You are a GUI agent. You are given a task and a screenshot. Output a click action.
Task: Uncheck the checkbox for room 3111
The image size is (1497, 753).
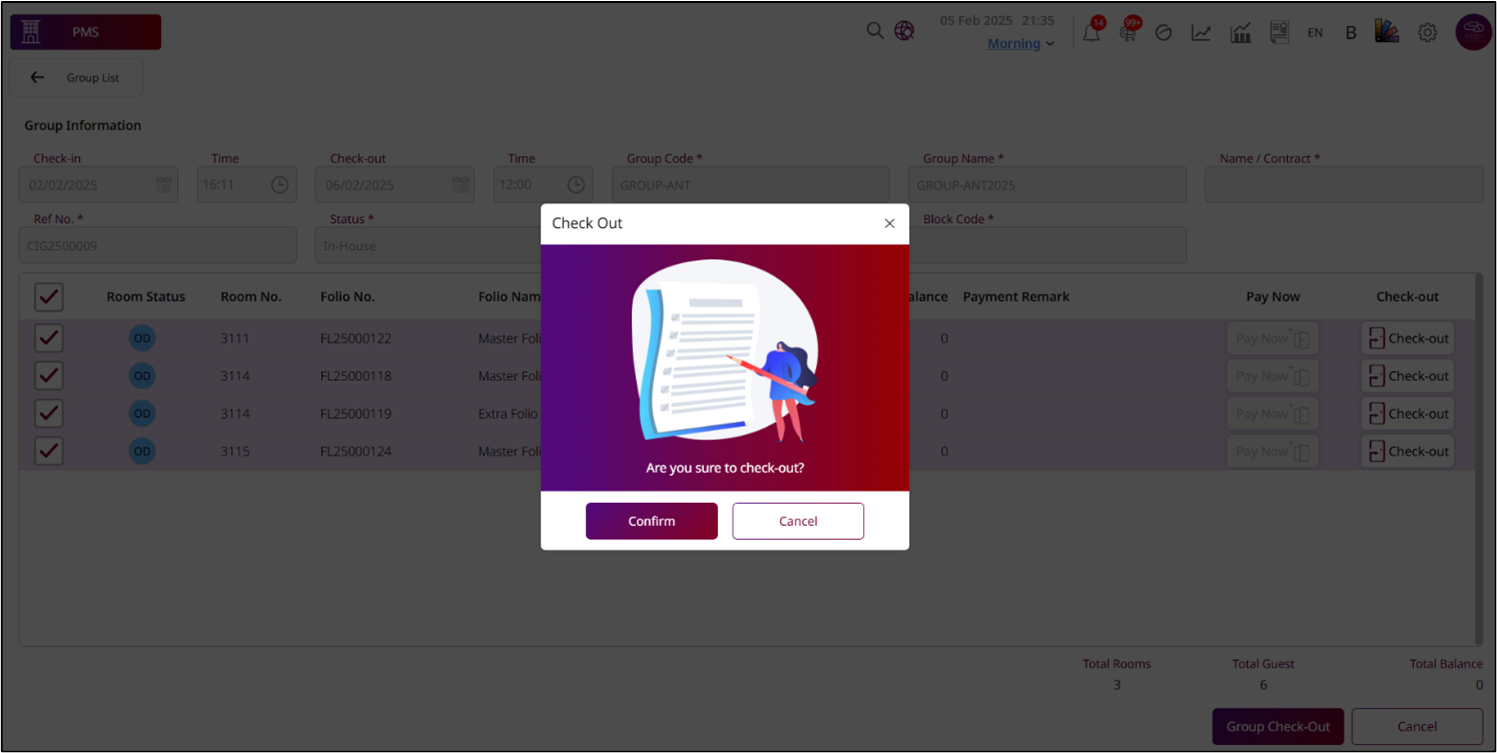(x=49, y=339)
